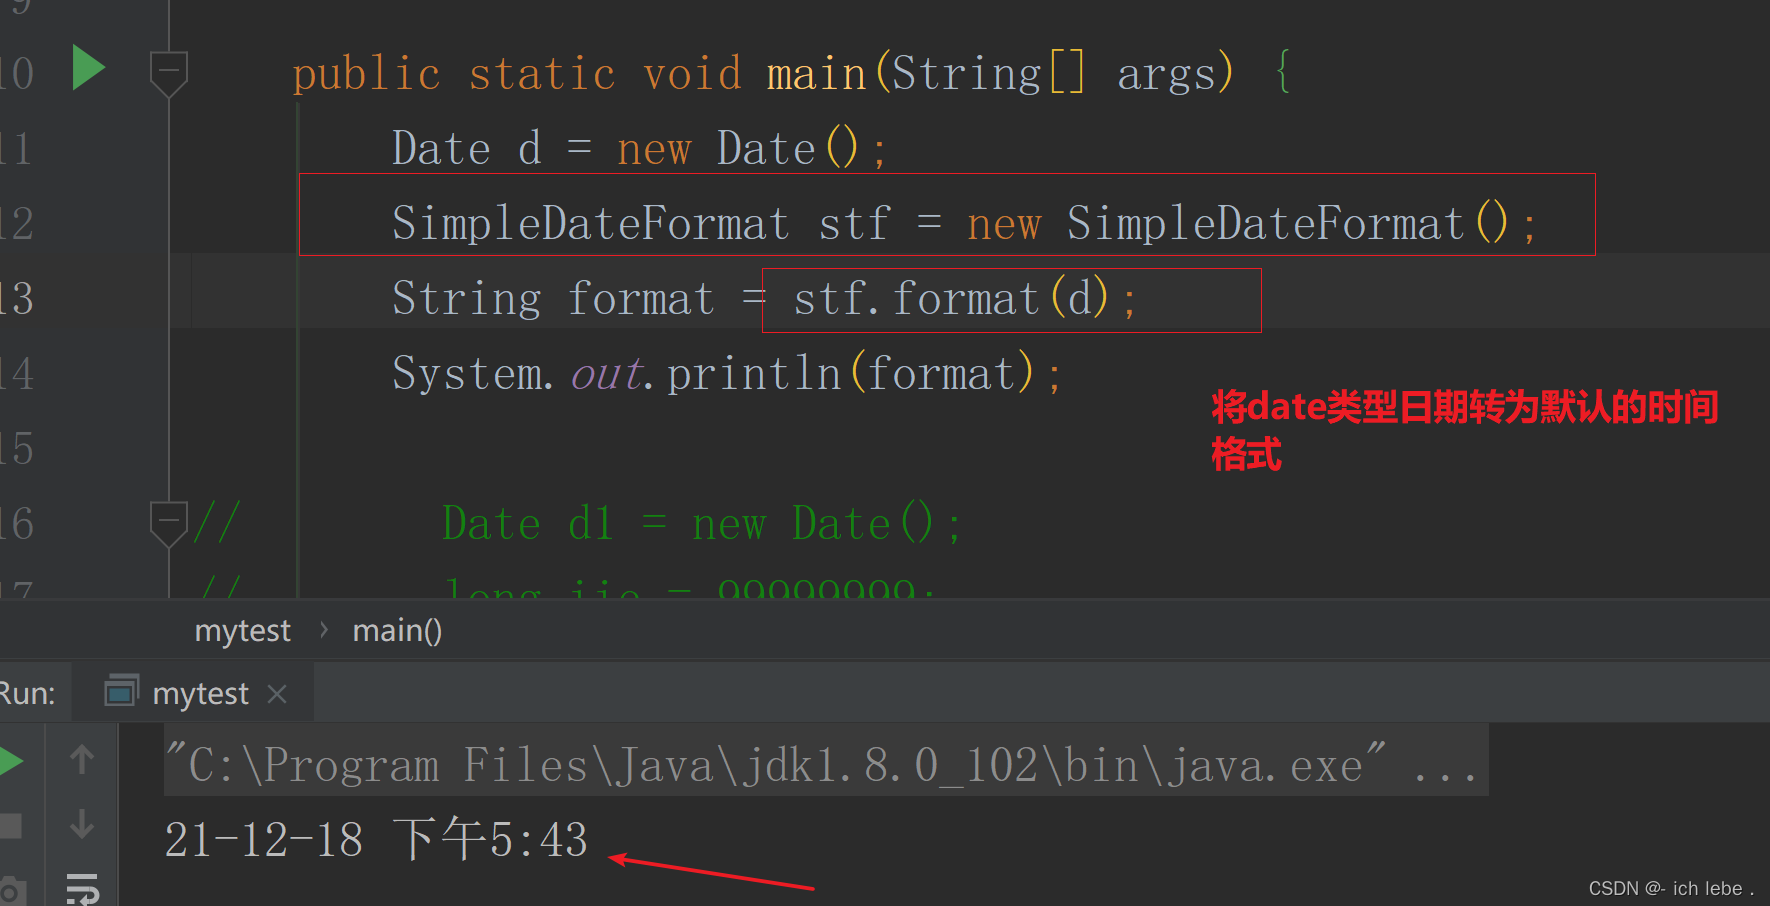This screenshot has height=906, width=1770.
Task: Close the mytest Run tab
Action: point(277,693)
